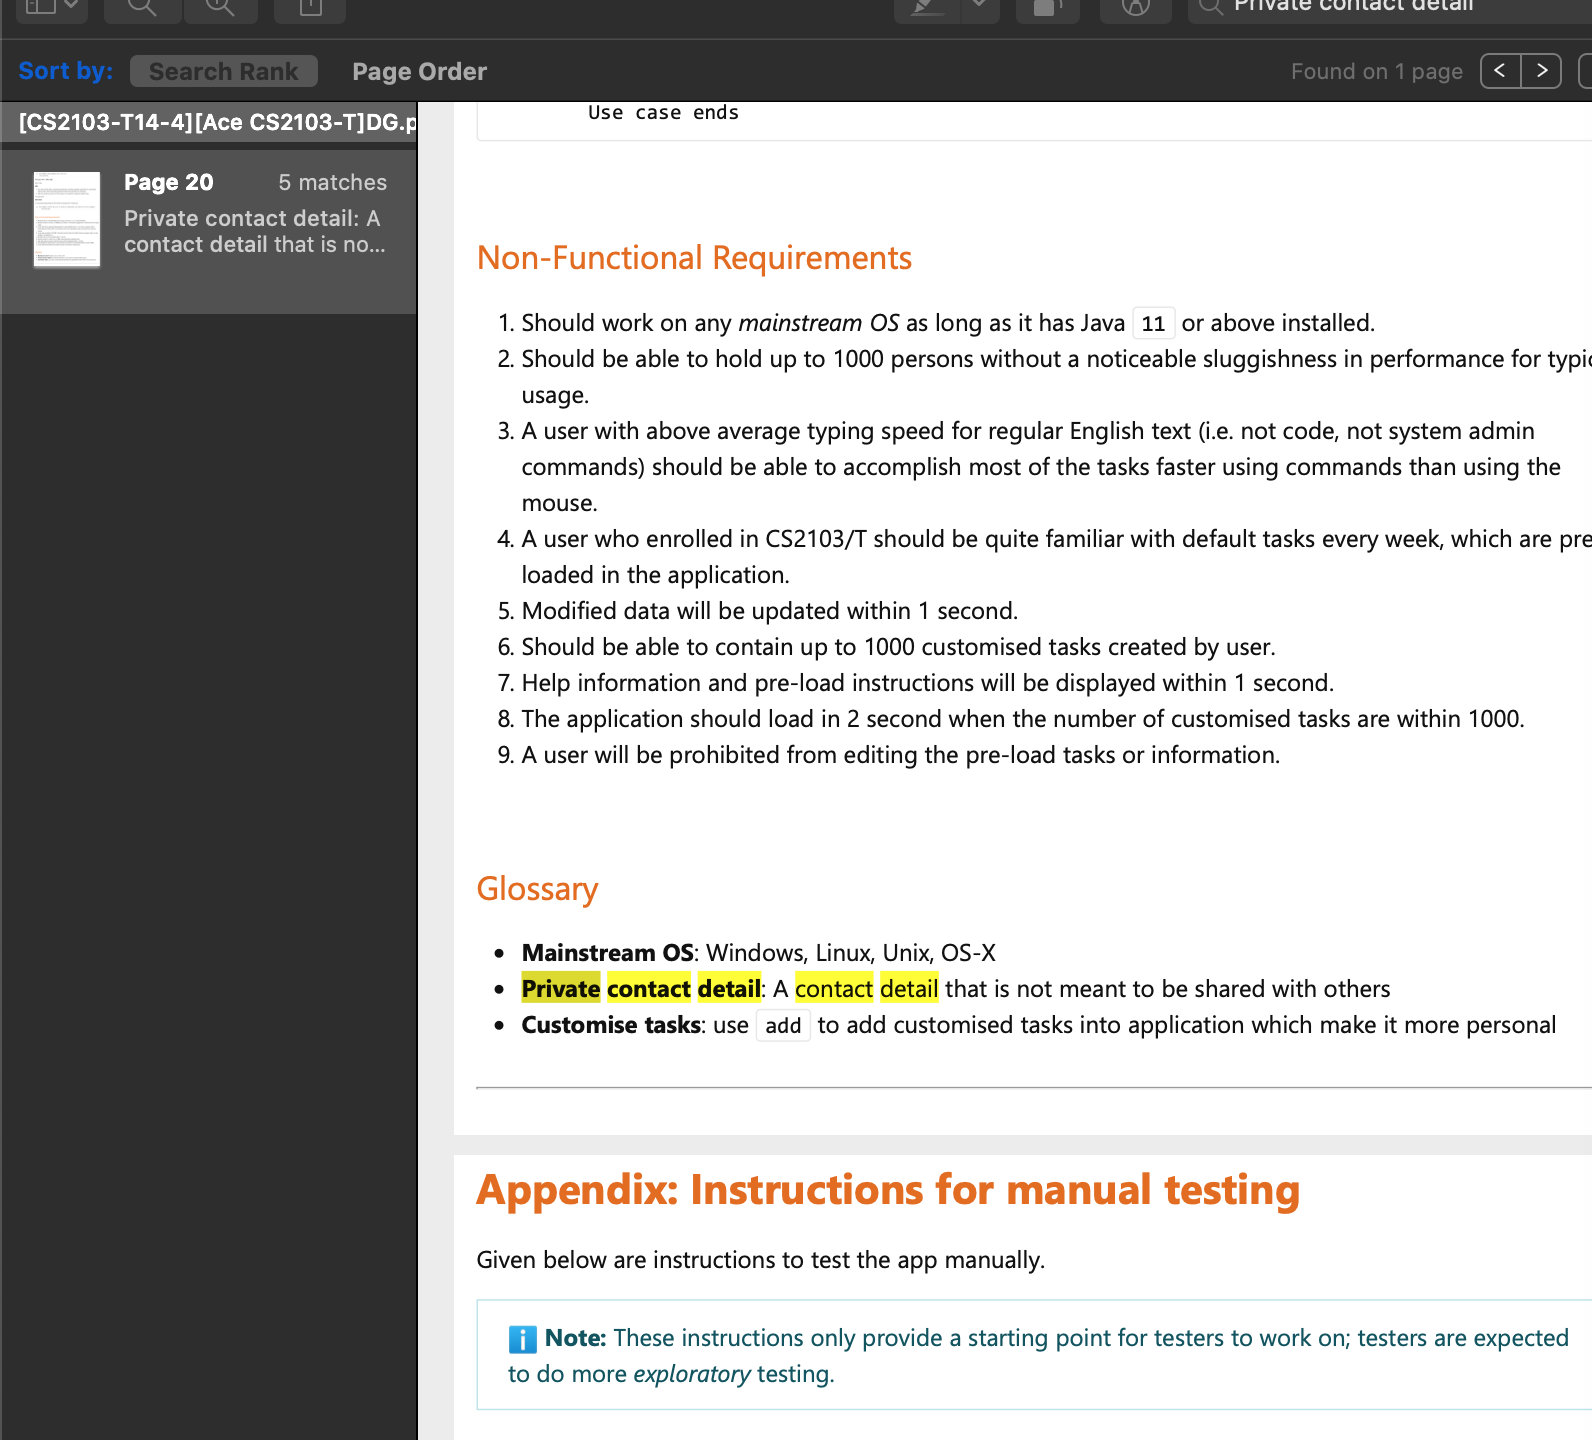Click the result snippet 'Private contact detail: A'
The height and width of the screenshot is (1440, 1592).
(252, 218)
